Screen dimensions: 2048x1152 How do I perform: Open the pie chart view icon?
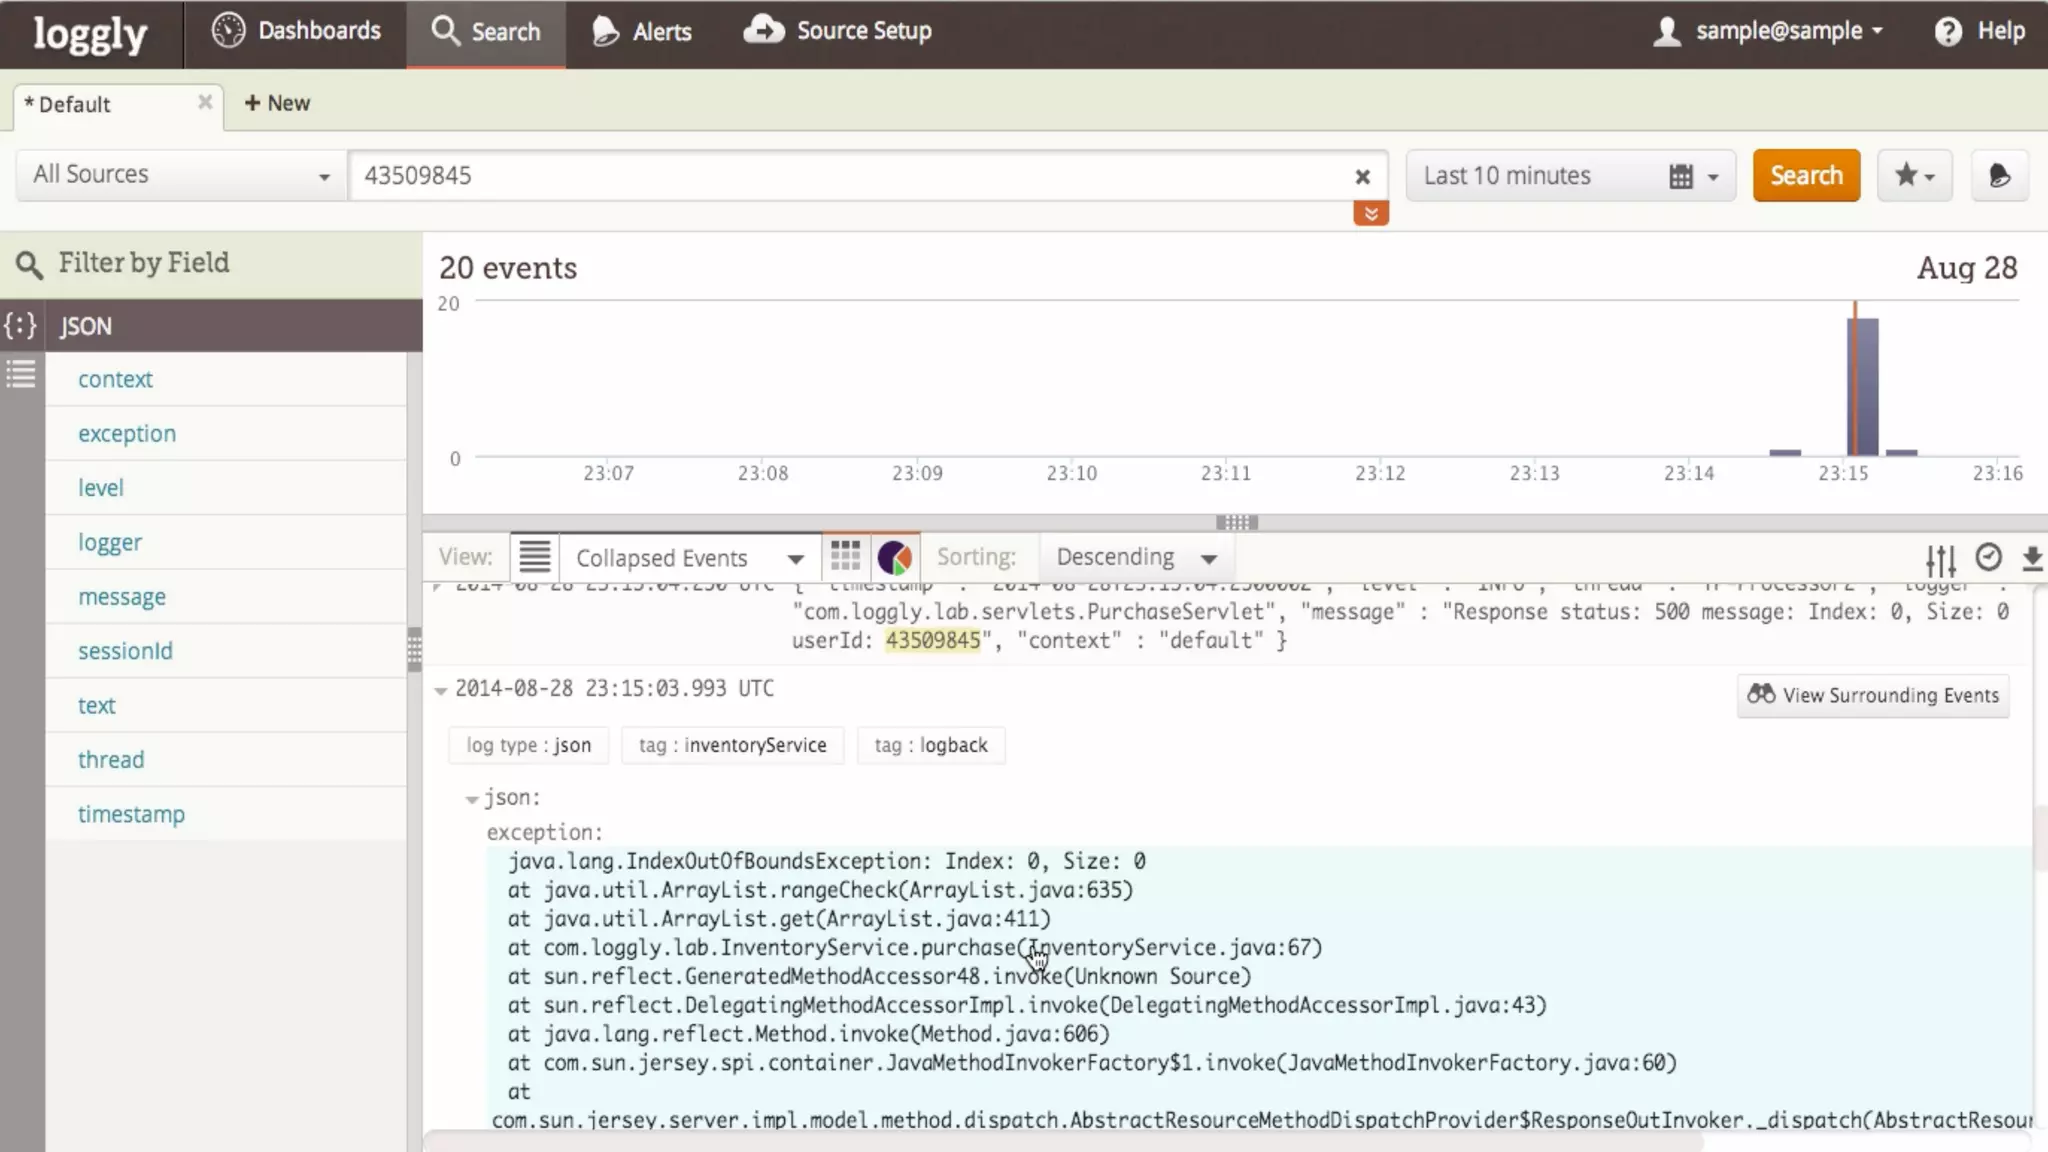pos(894,557)
